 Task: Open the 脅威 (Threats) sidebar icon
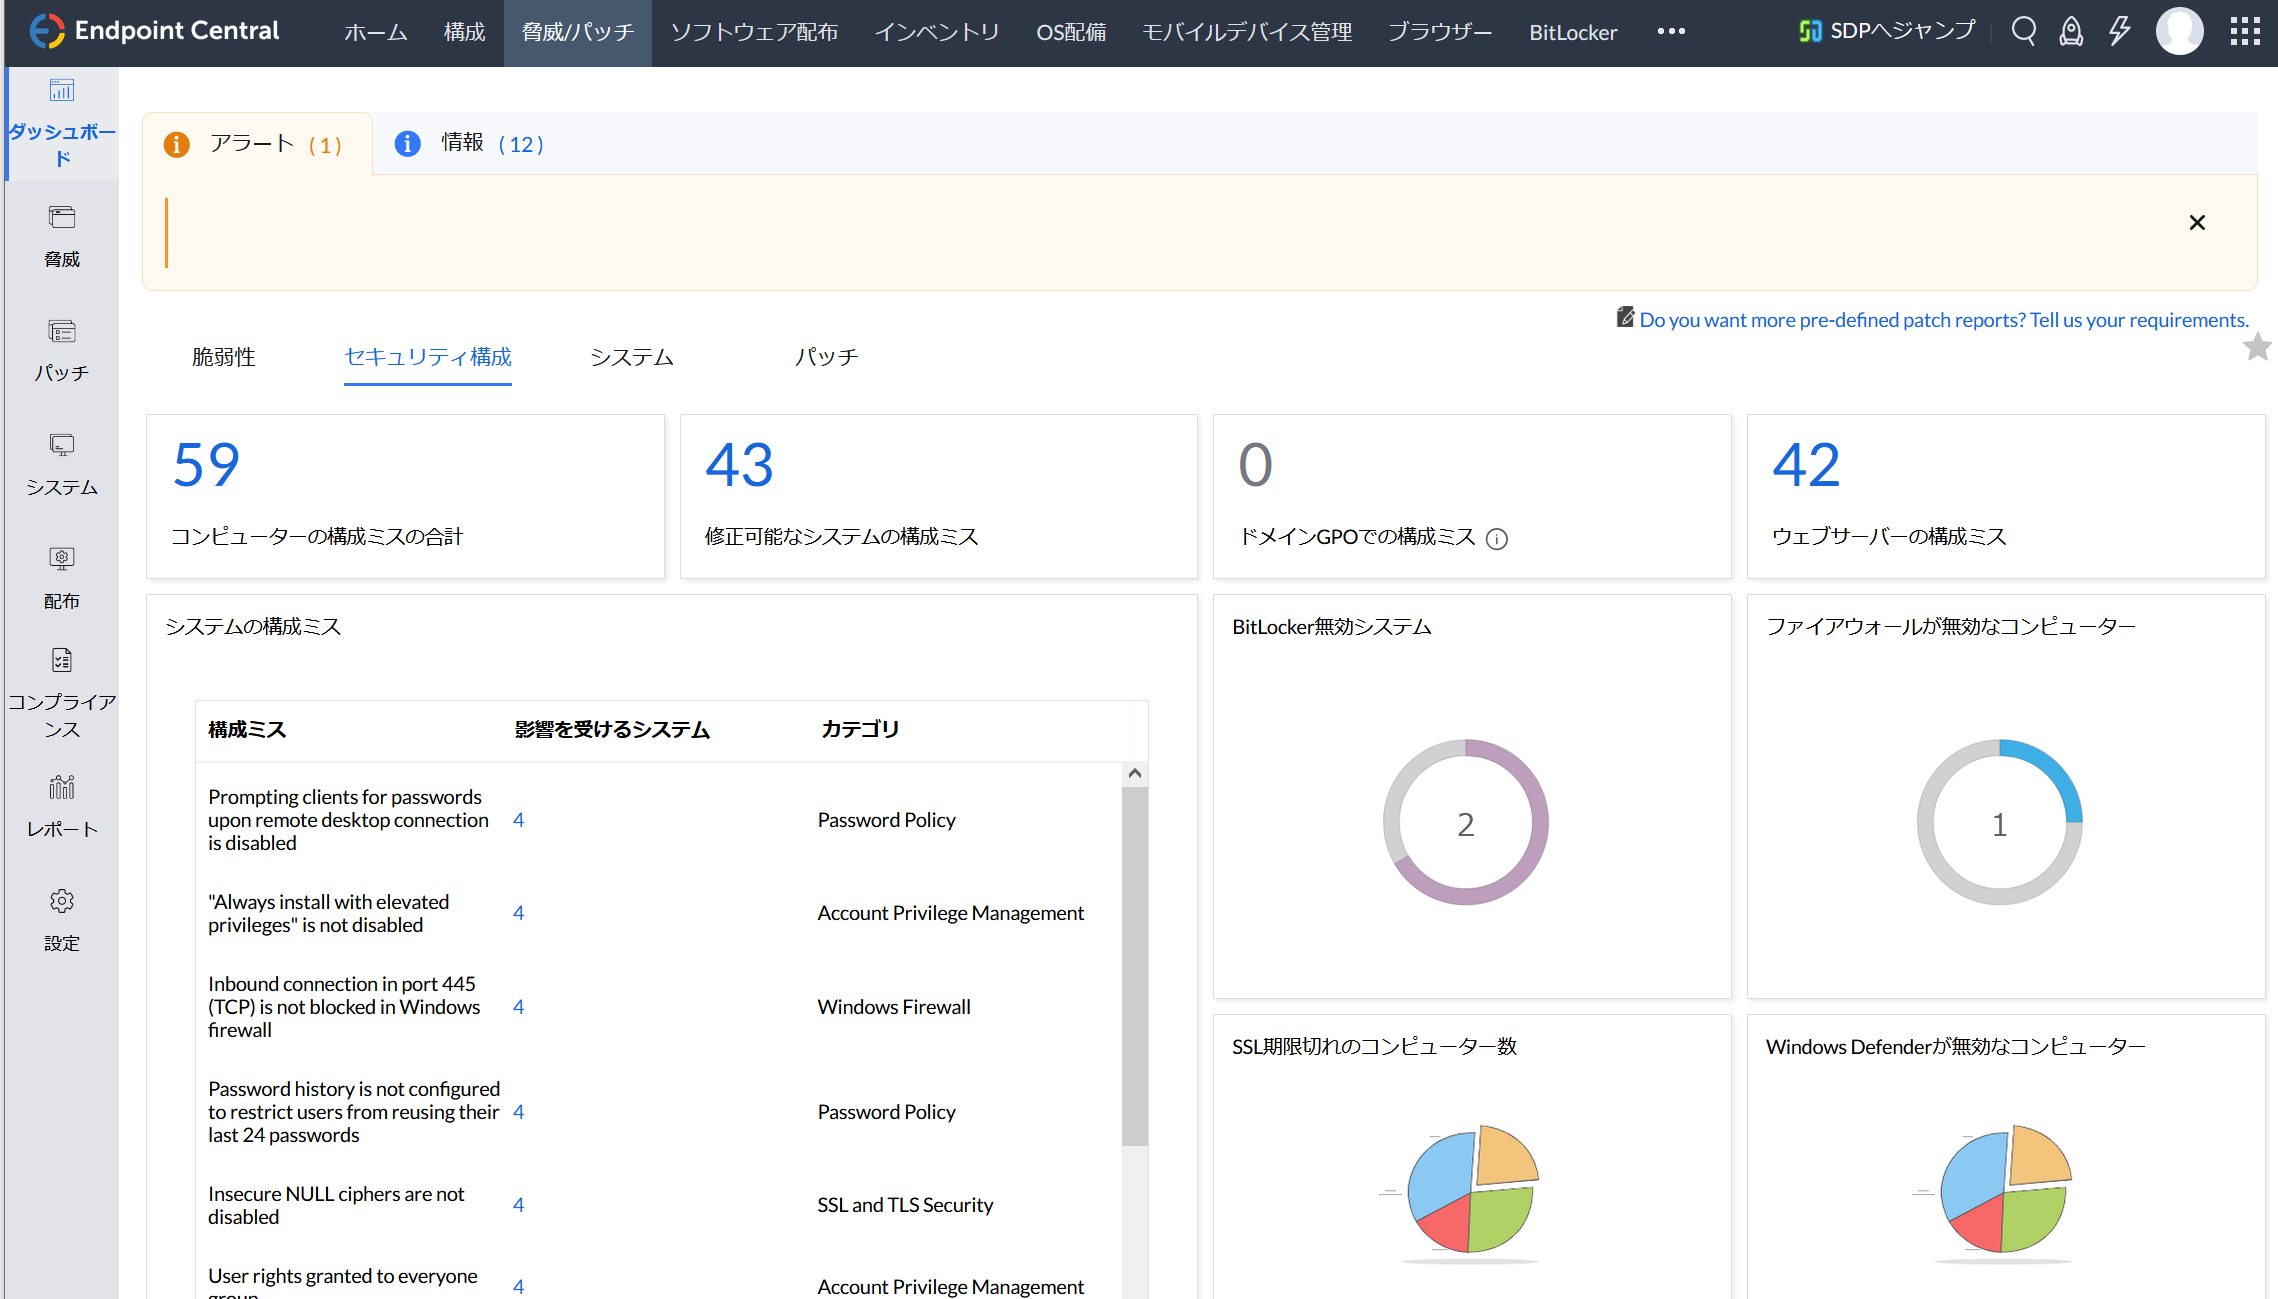pos(62,235)
